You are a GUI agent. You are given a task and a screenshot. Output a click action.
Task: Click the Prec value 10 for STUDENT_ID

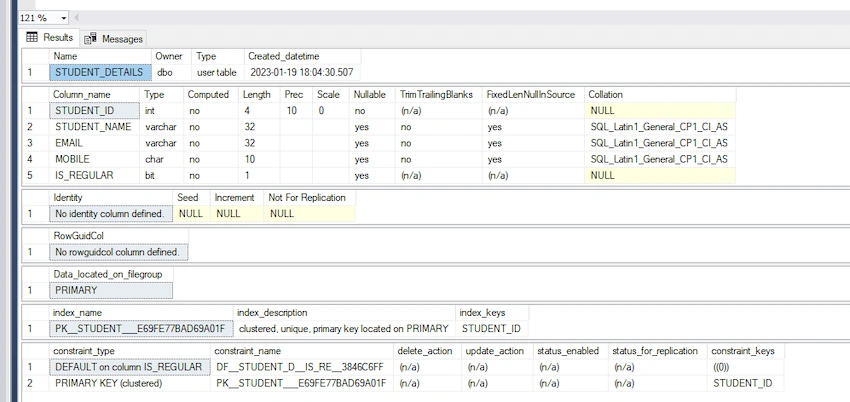(x=297, y=111)
